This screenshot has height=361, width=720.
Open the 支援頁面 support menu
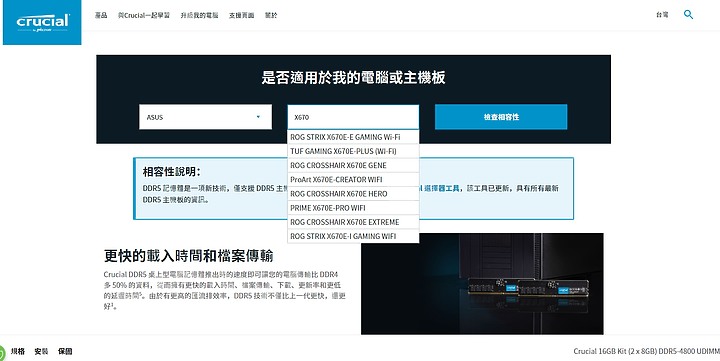point(242,15)
